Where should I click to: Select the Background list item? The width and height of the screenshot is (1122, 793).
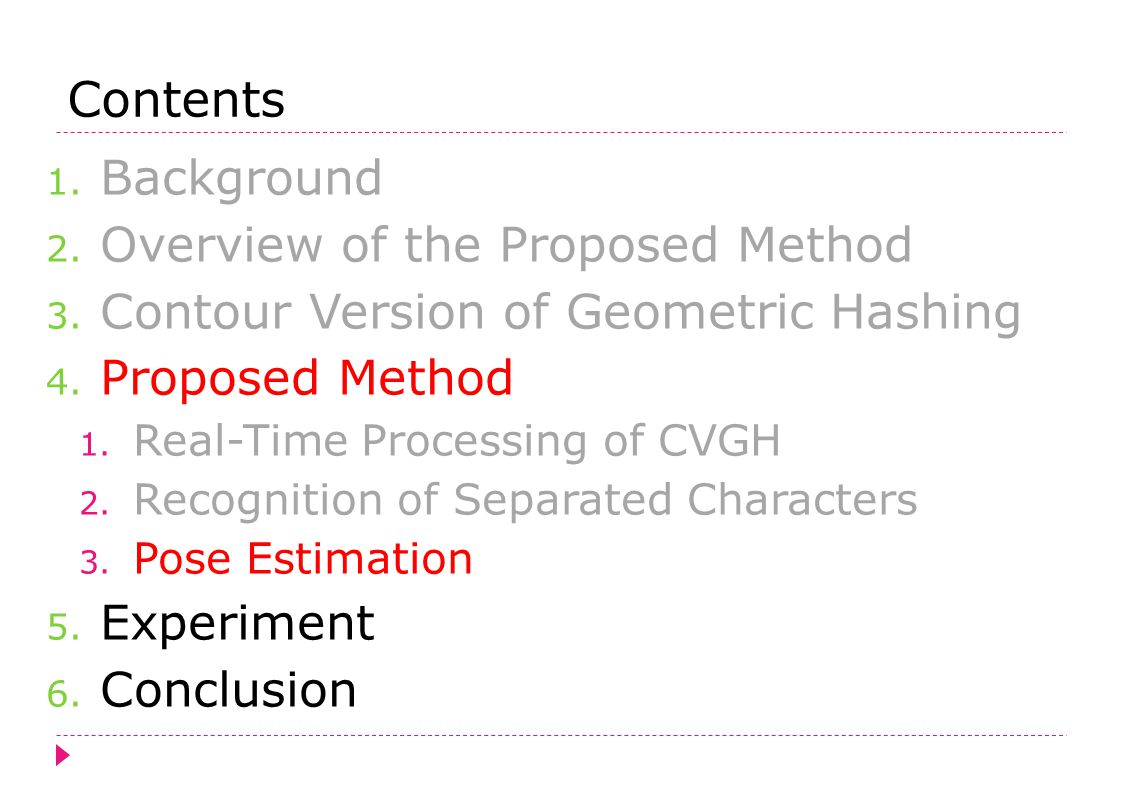click(x=241, y=178)
